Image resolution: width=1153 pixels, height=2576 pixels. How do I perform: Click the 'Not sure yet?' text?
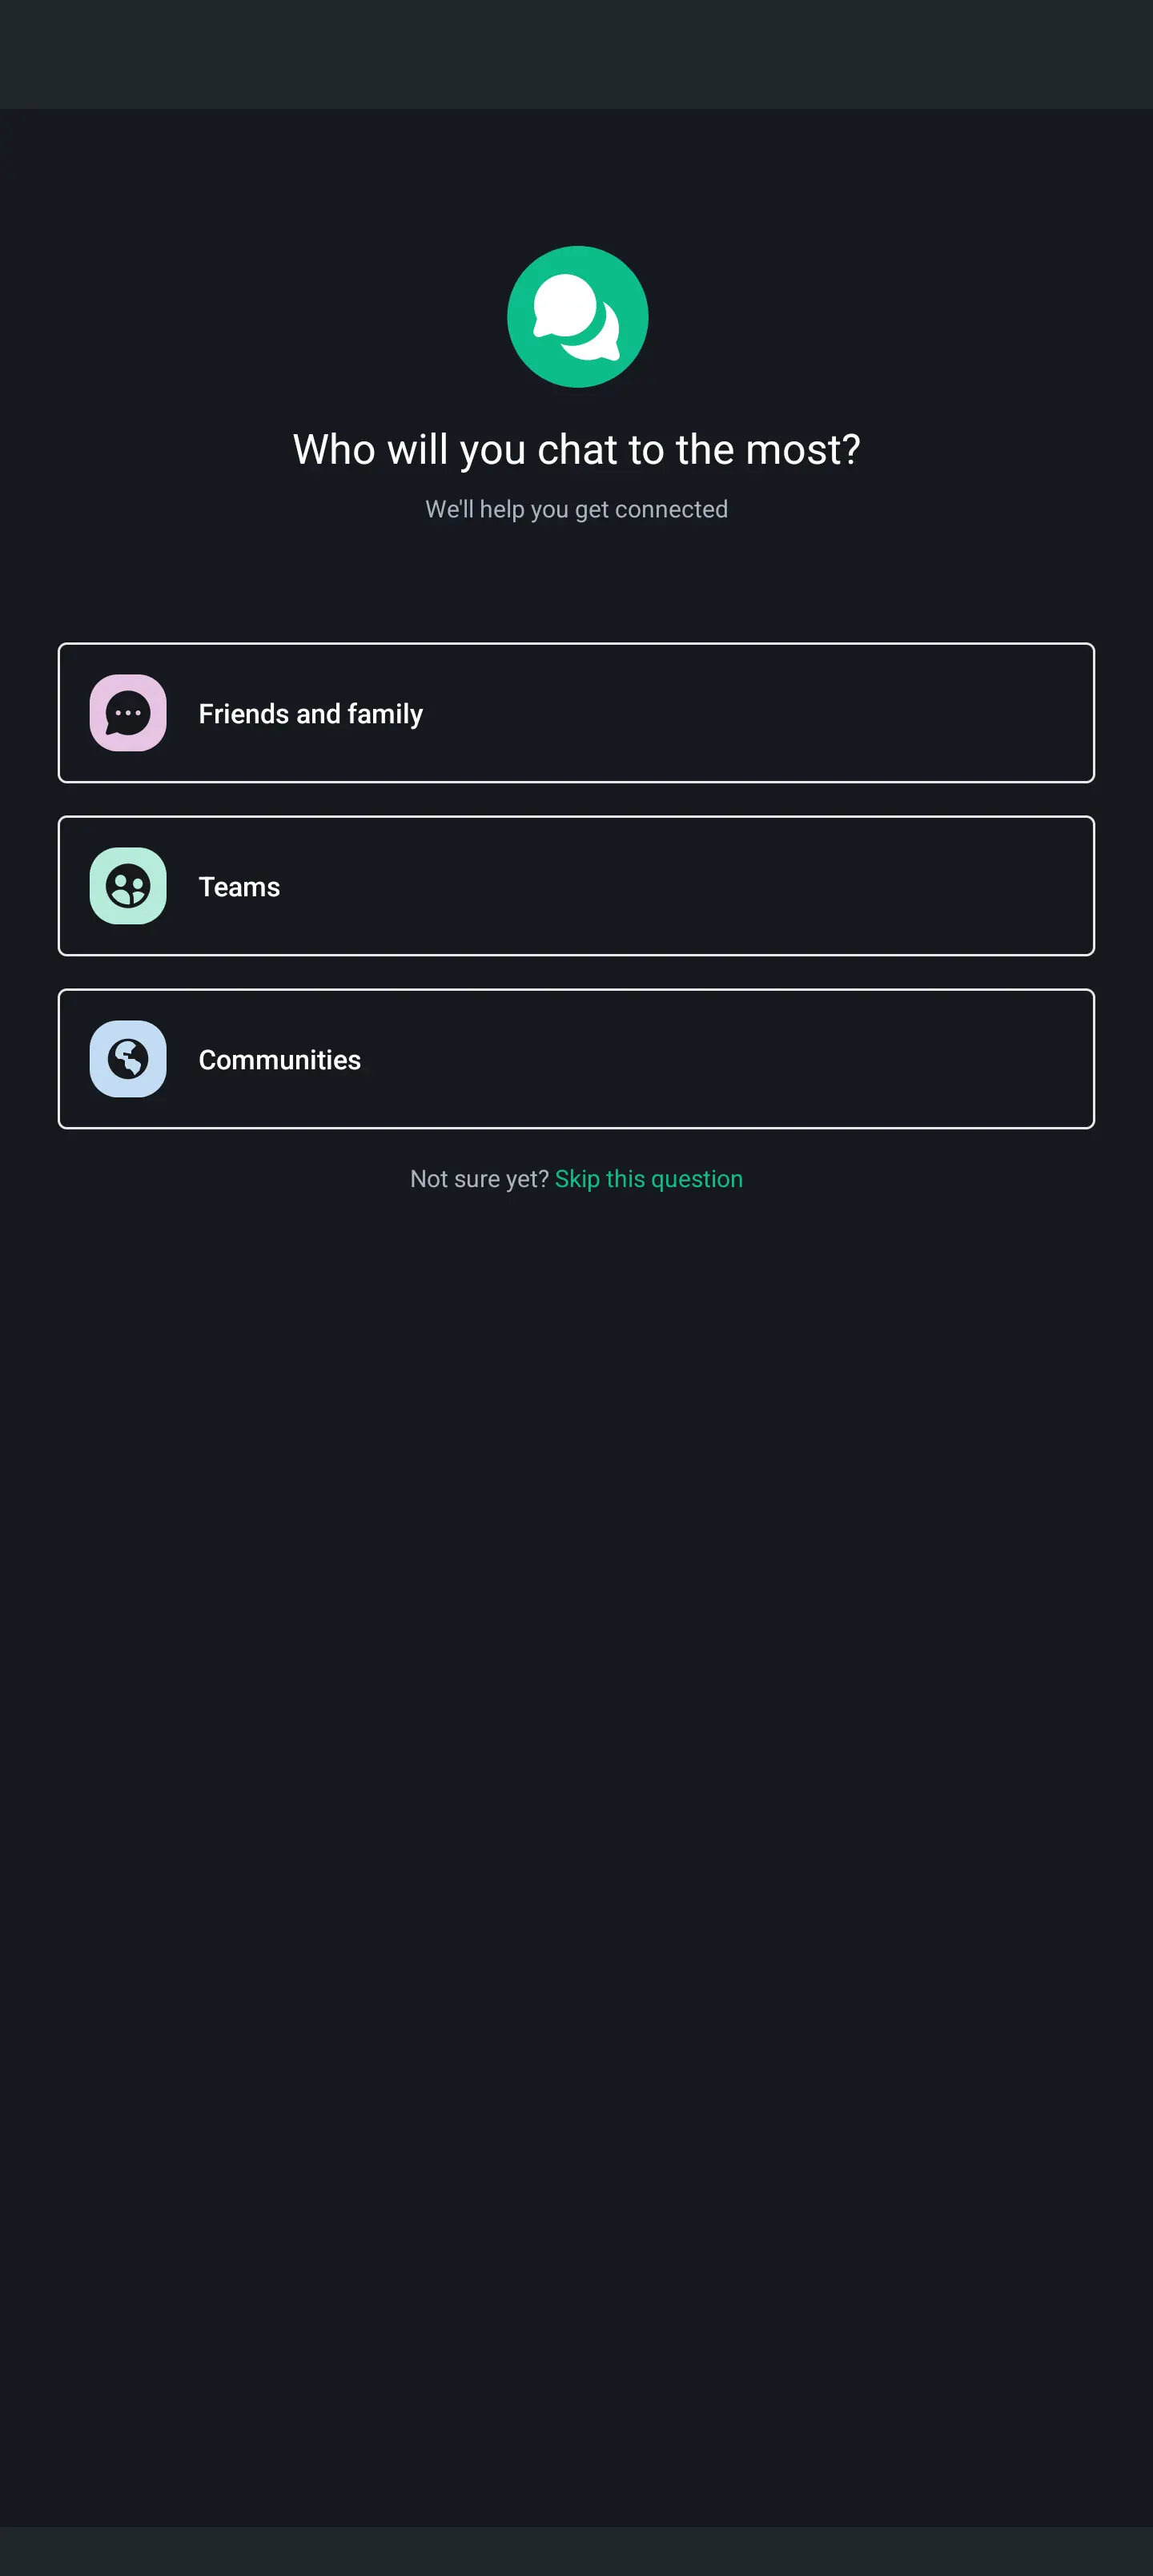tap(479, 1179)
